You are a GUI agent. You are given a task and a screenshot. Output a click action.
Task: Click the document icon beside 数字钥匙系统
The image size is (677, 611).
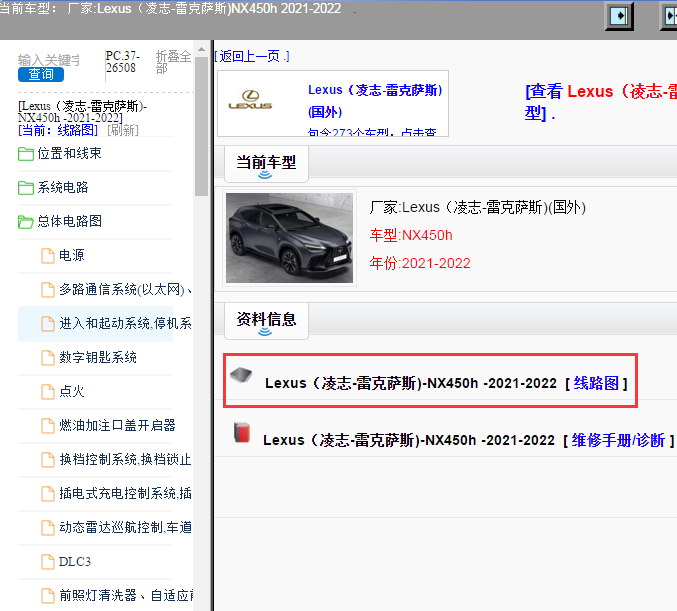(x=47, y=358)
